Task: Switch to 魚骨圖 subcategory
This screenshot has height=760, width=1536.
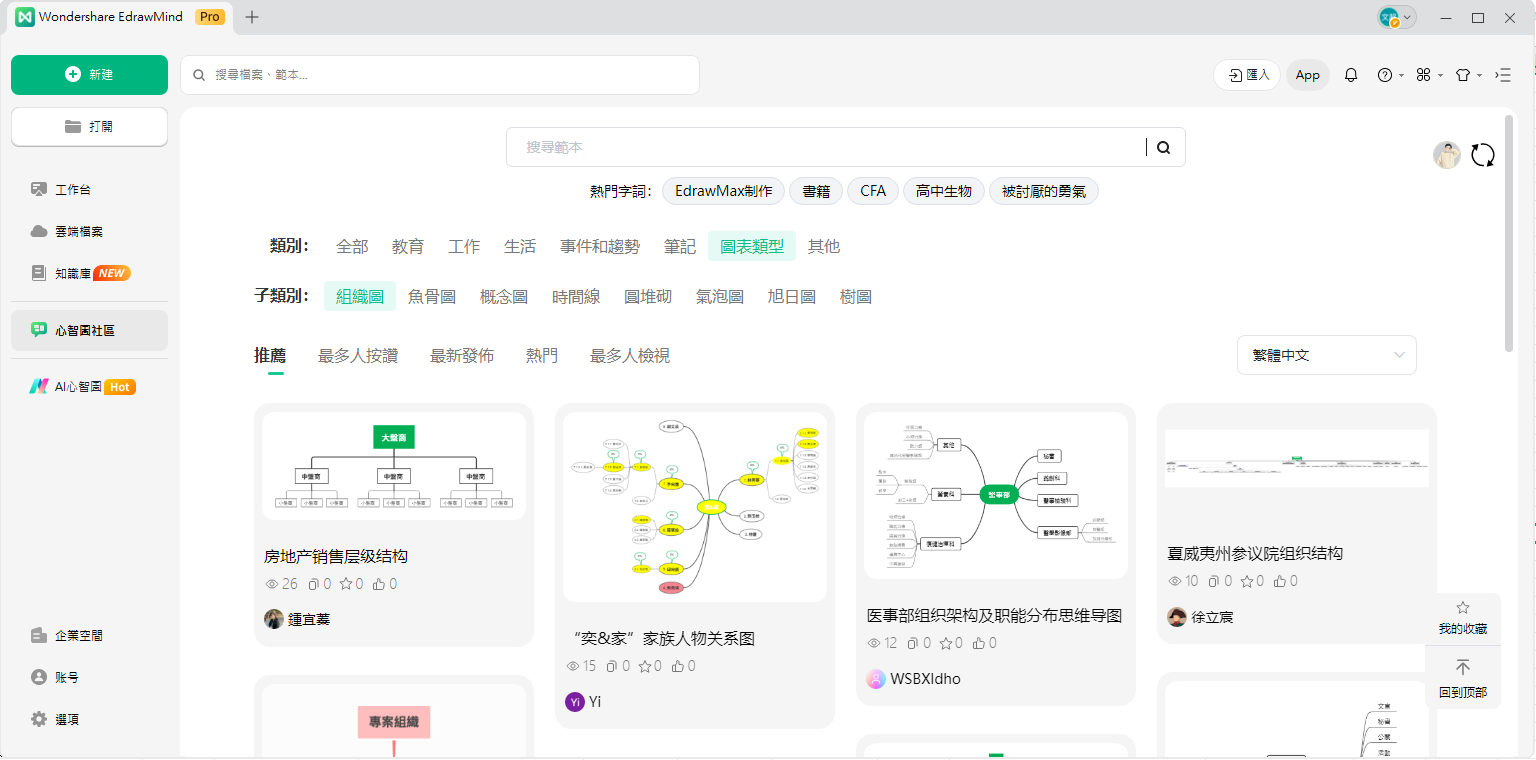Action: 432,296
